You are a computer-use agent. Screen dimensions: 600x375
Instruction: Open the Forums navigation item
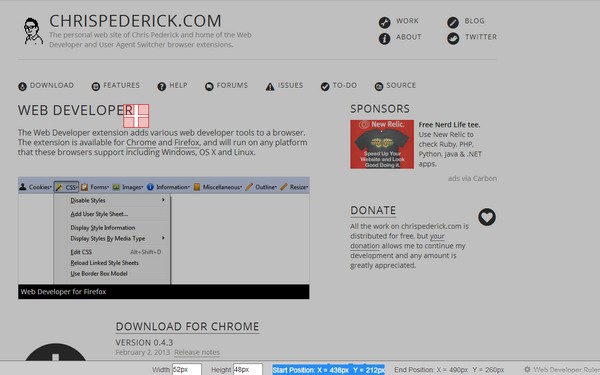(x=227, y=86)
